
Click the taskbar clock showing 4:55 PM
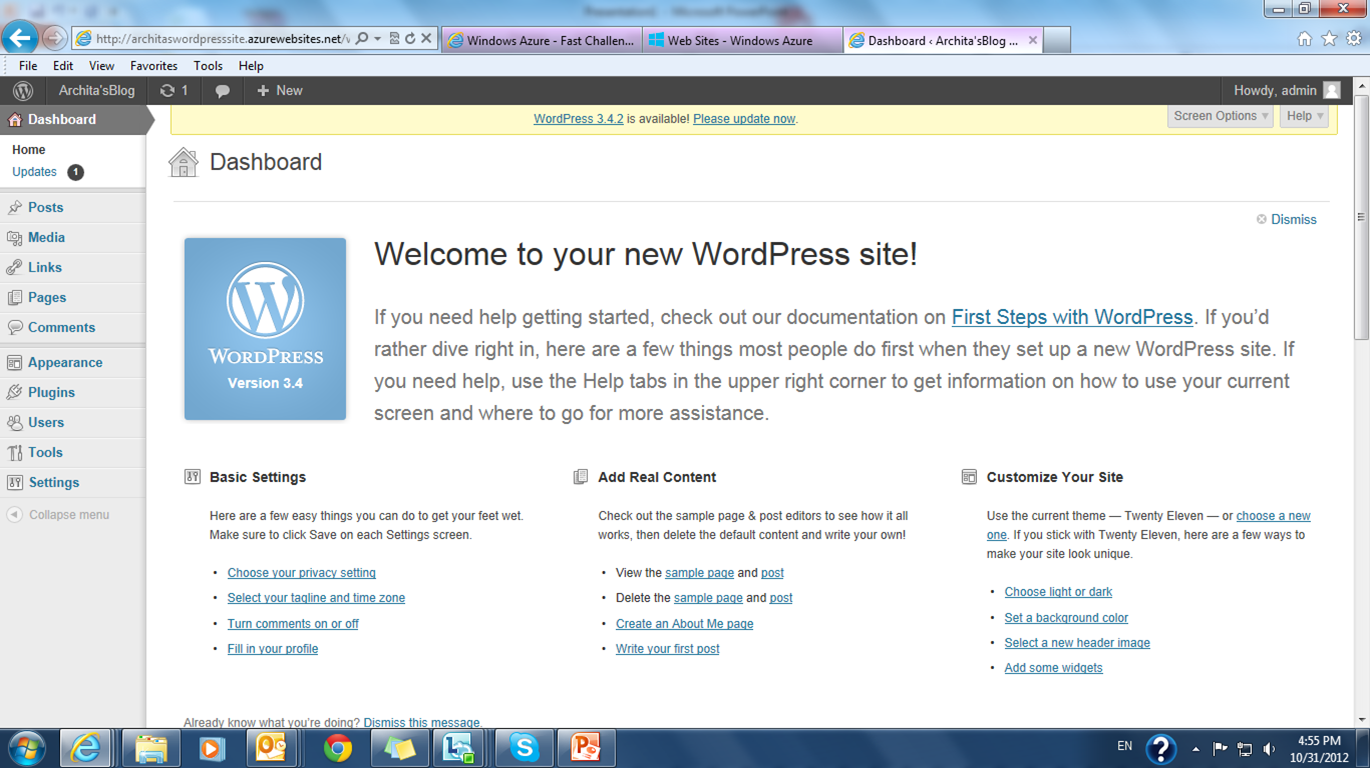pos(1319,749)
